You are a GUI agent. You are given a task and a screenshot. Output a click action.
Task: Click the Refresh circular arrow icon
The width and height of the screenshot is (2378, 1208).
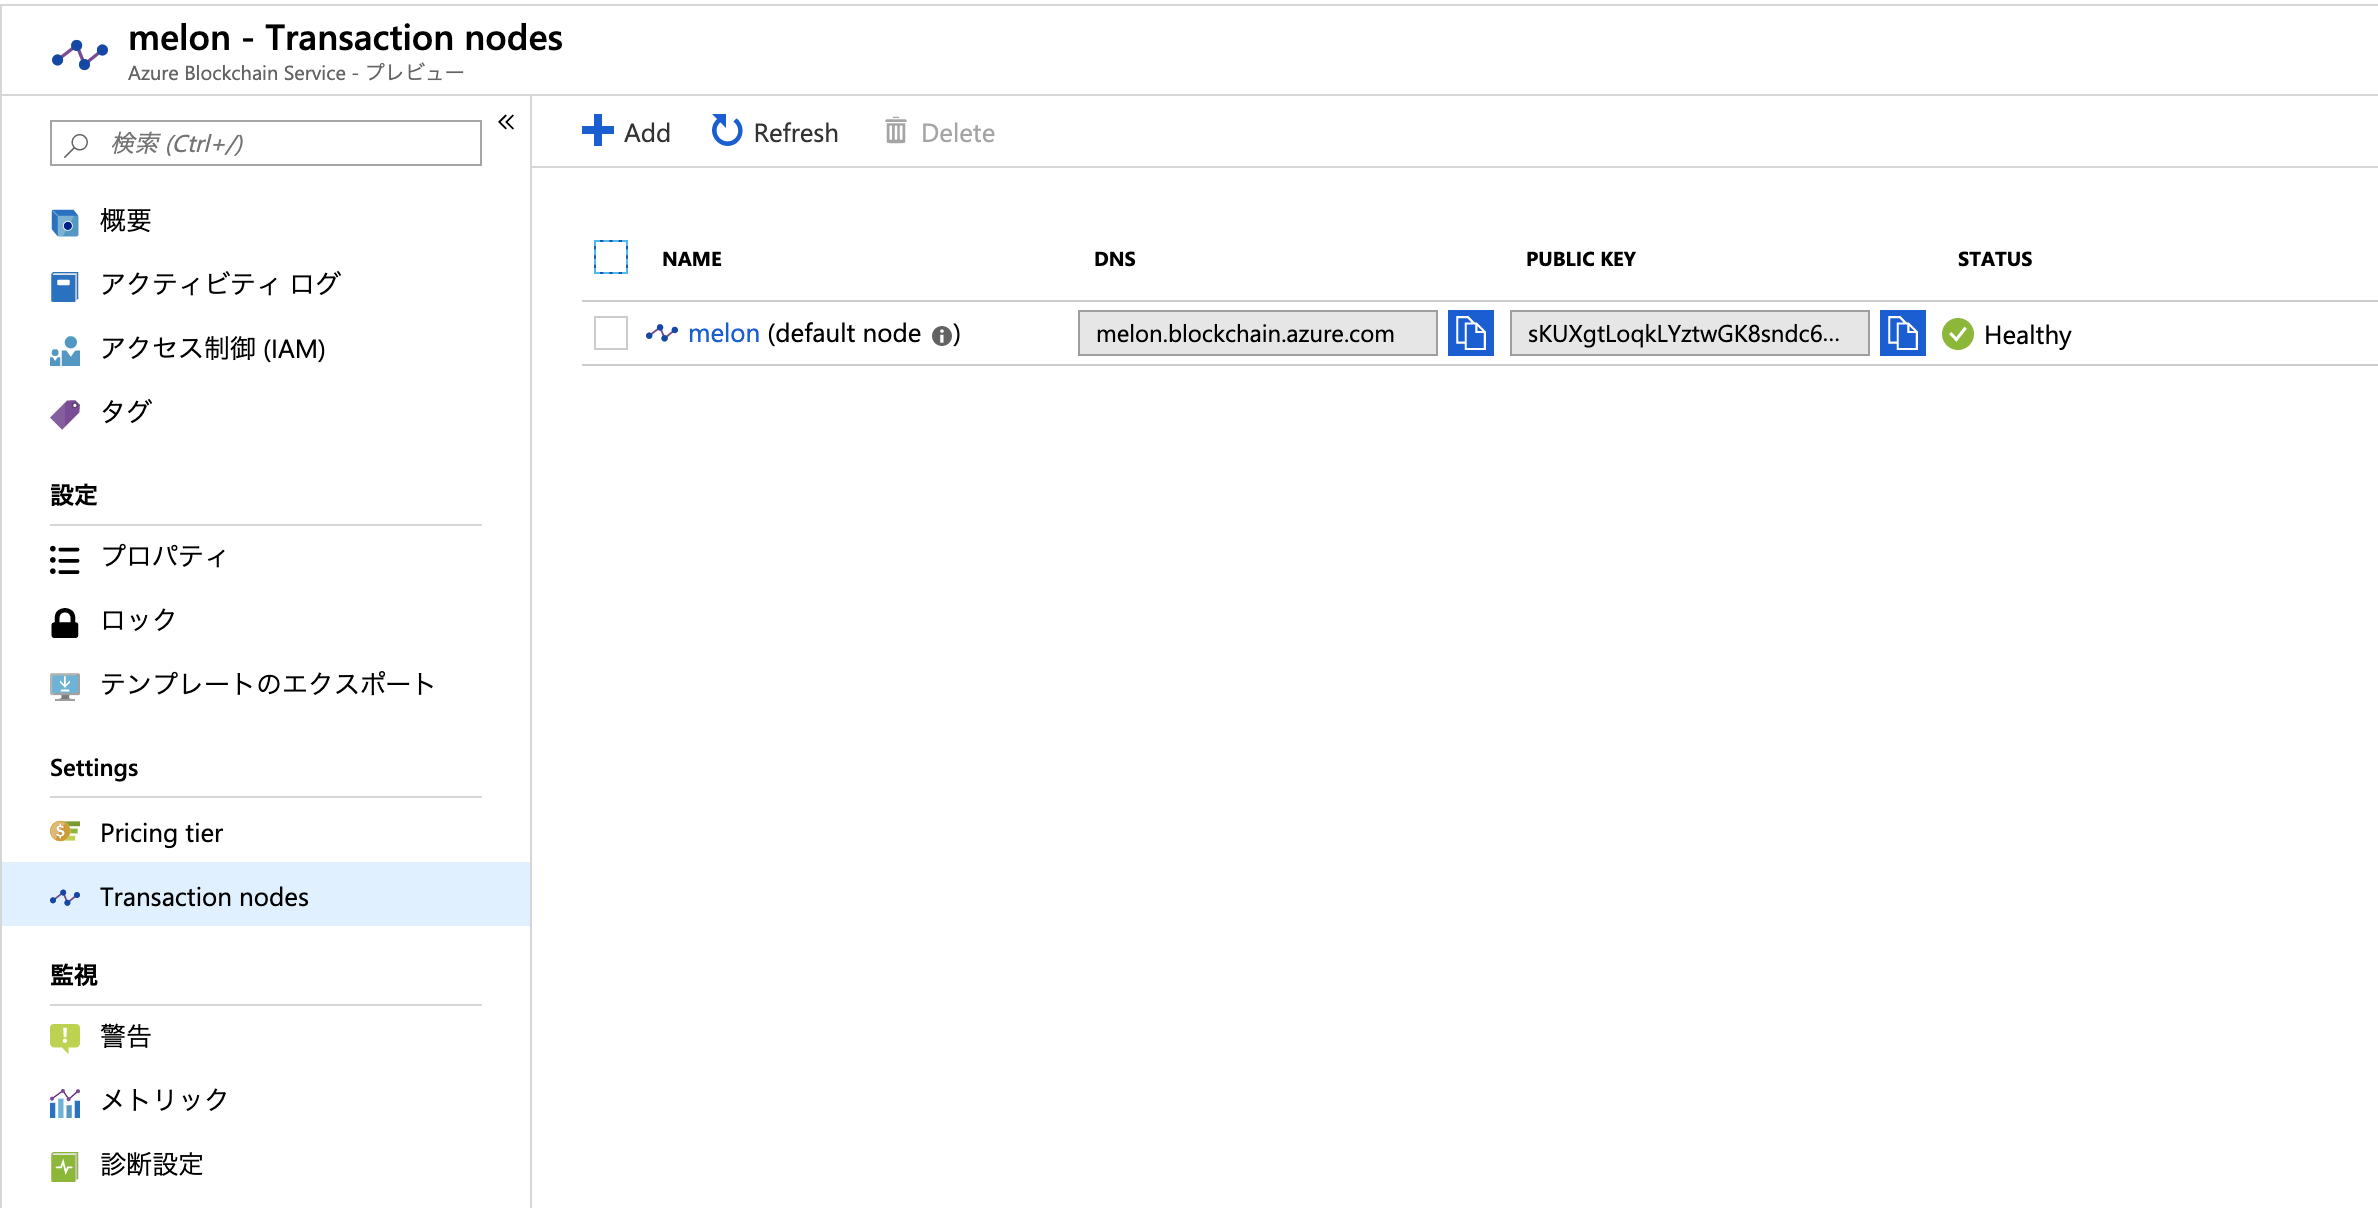727,130
